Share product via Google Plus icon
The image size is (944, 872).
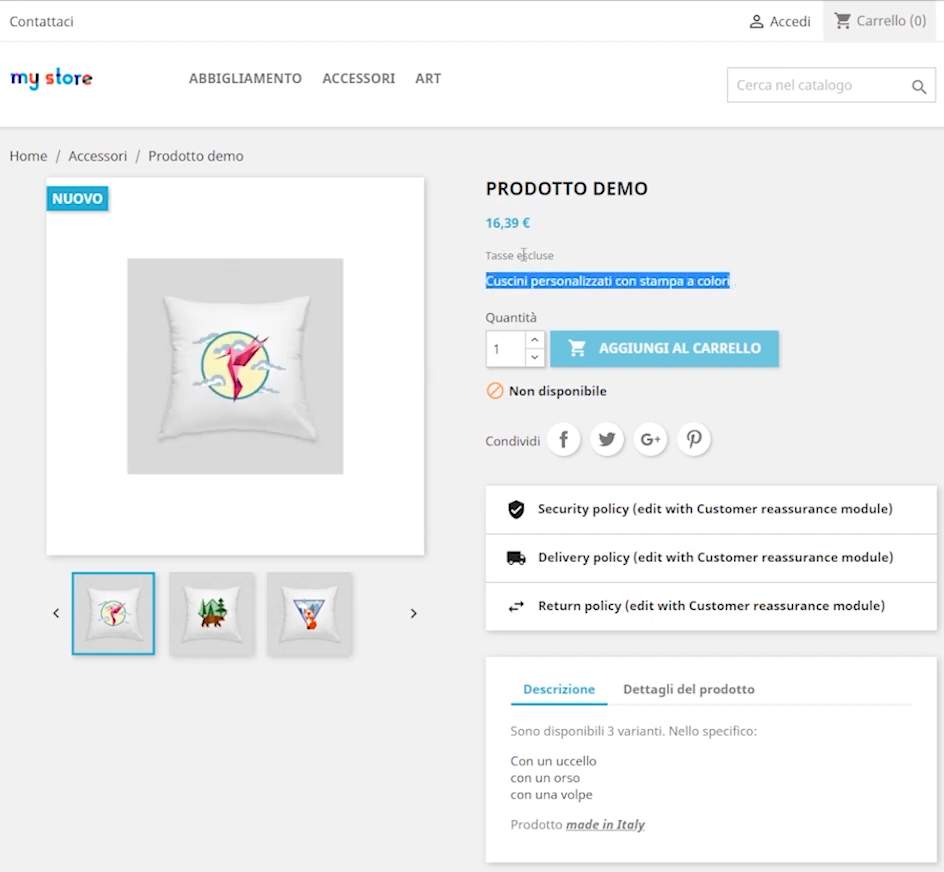click(x=650, y=439)
